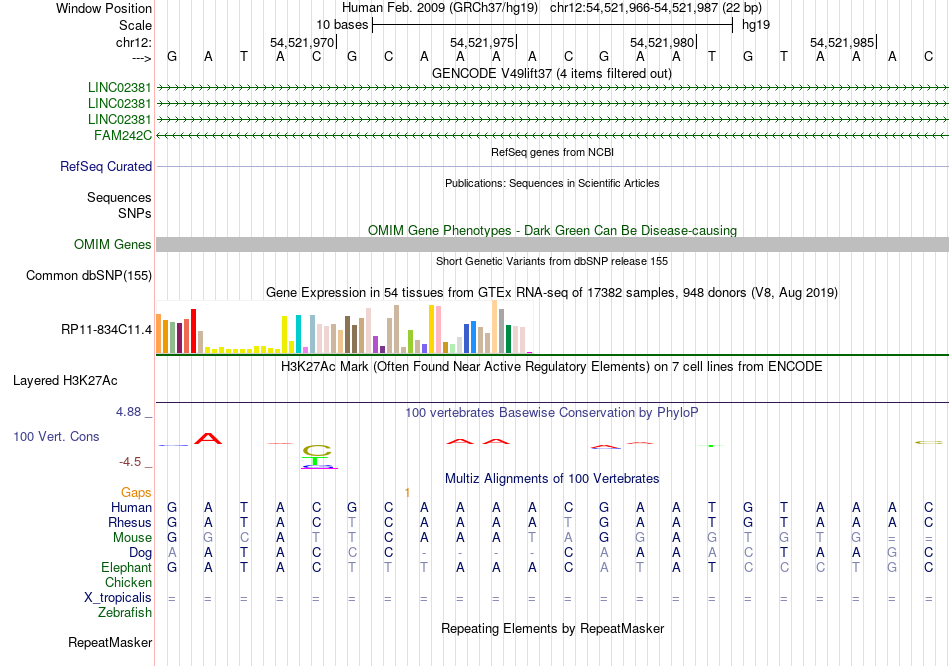Click the H3K27Ac Mark track title
This screenshot has width=950, height=666.
coord(552,367)
